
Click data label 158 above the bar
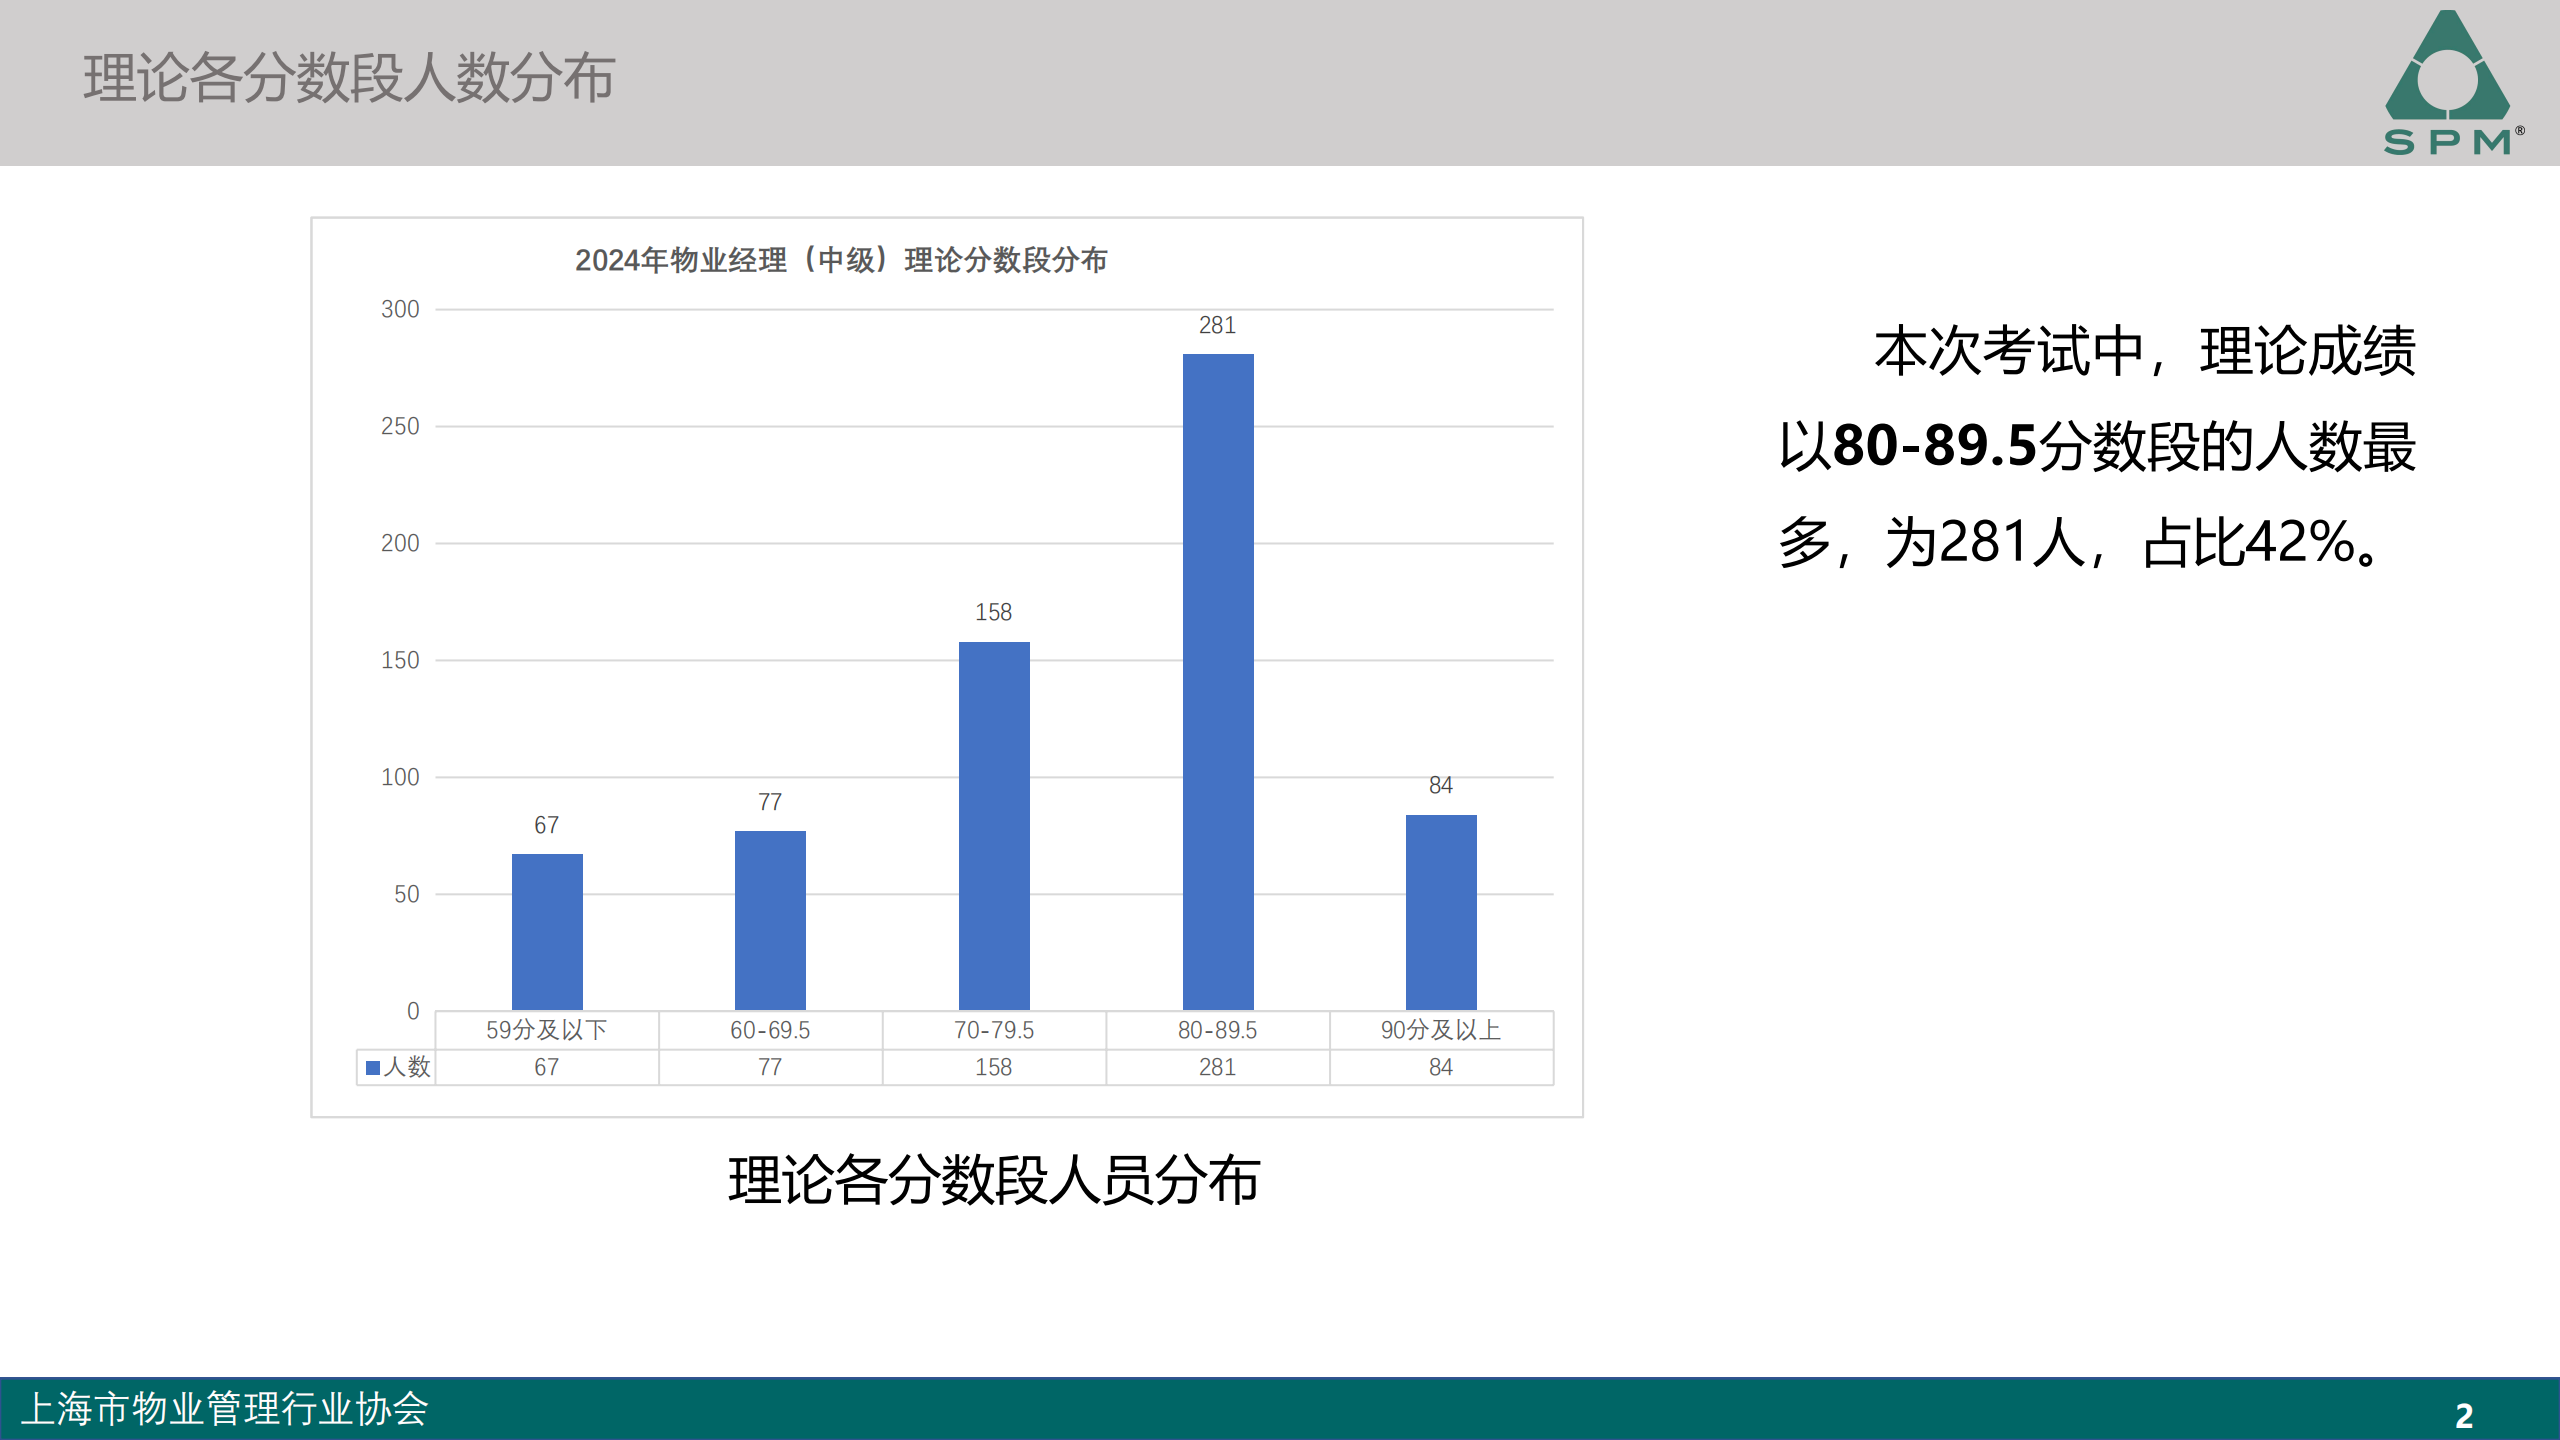pyautogui.click(x=994, y=612)
